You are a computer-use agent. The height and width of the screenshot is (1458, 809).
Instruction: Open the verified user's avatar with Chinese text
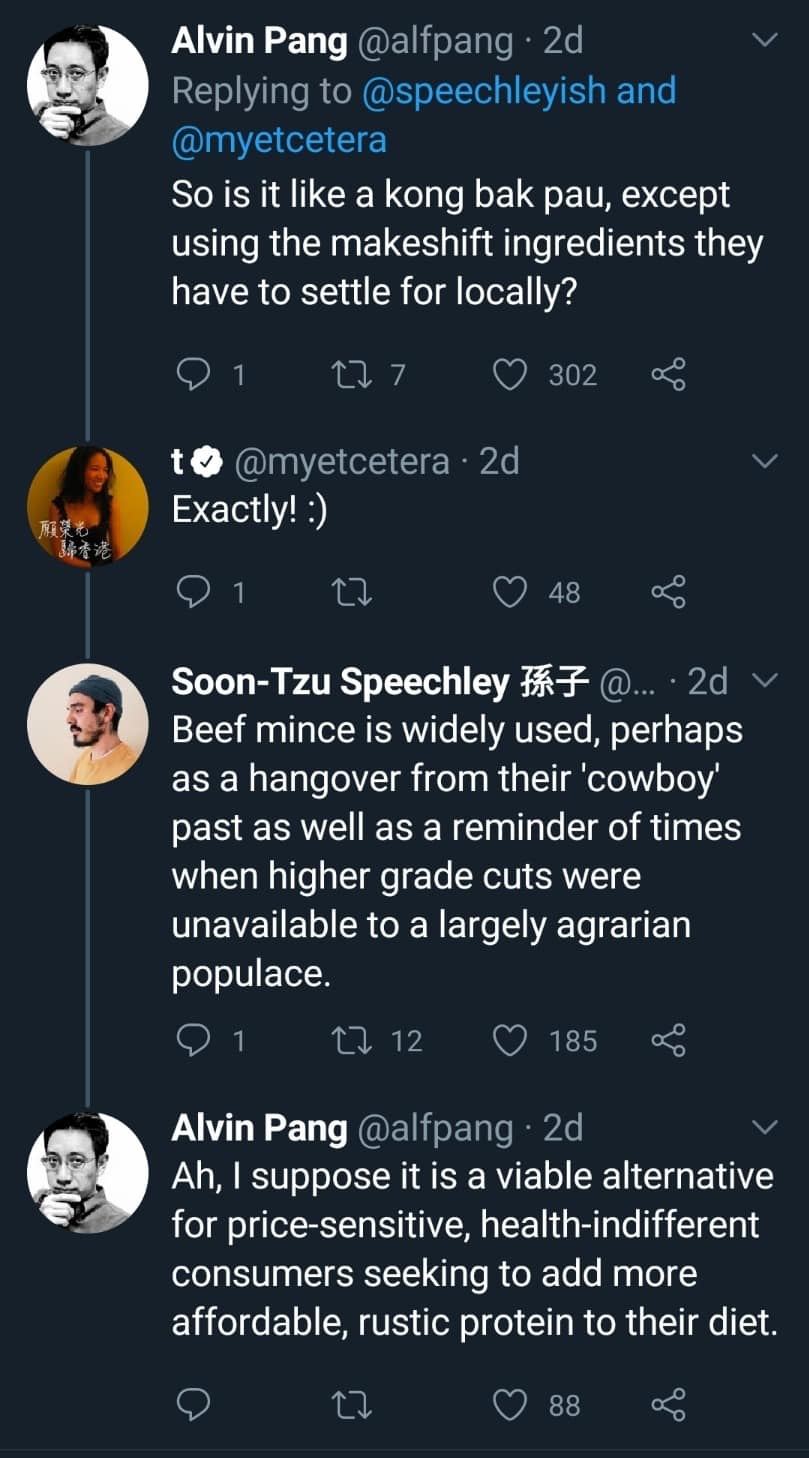point(87,505)
